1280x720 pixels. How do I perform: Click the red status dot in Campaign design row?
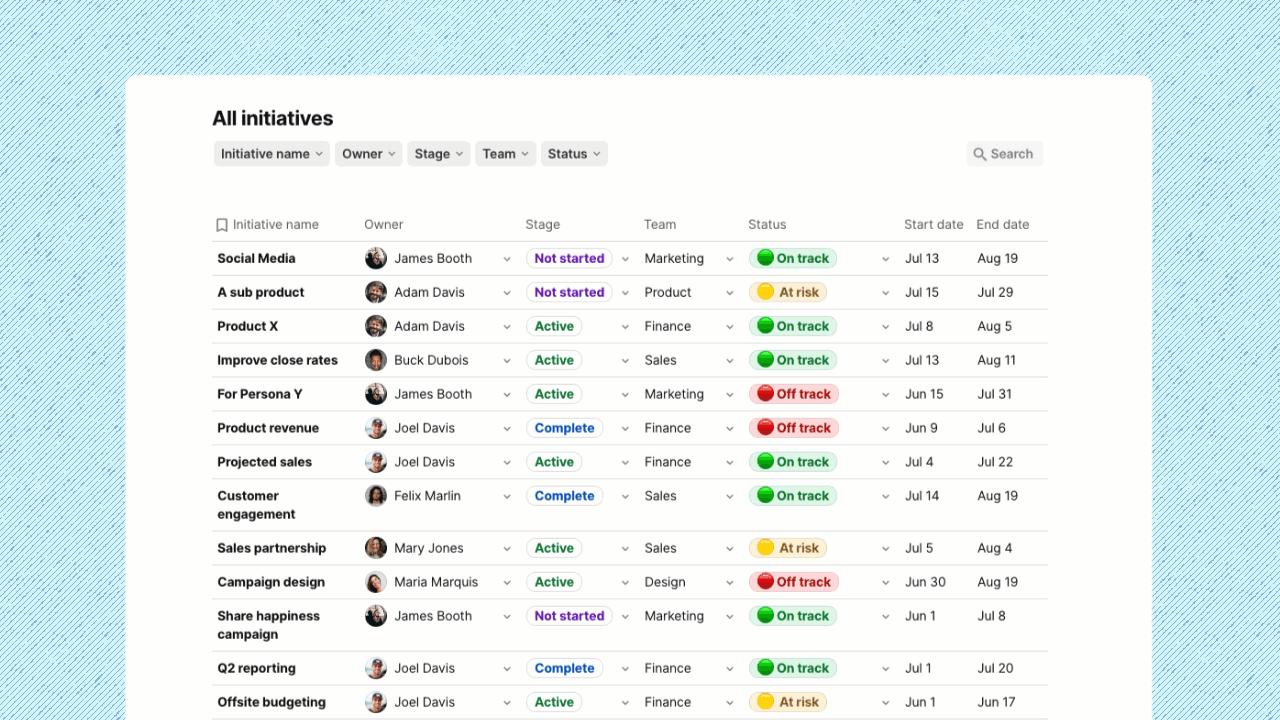[x=765, y=582]
